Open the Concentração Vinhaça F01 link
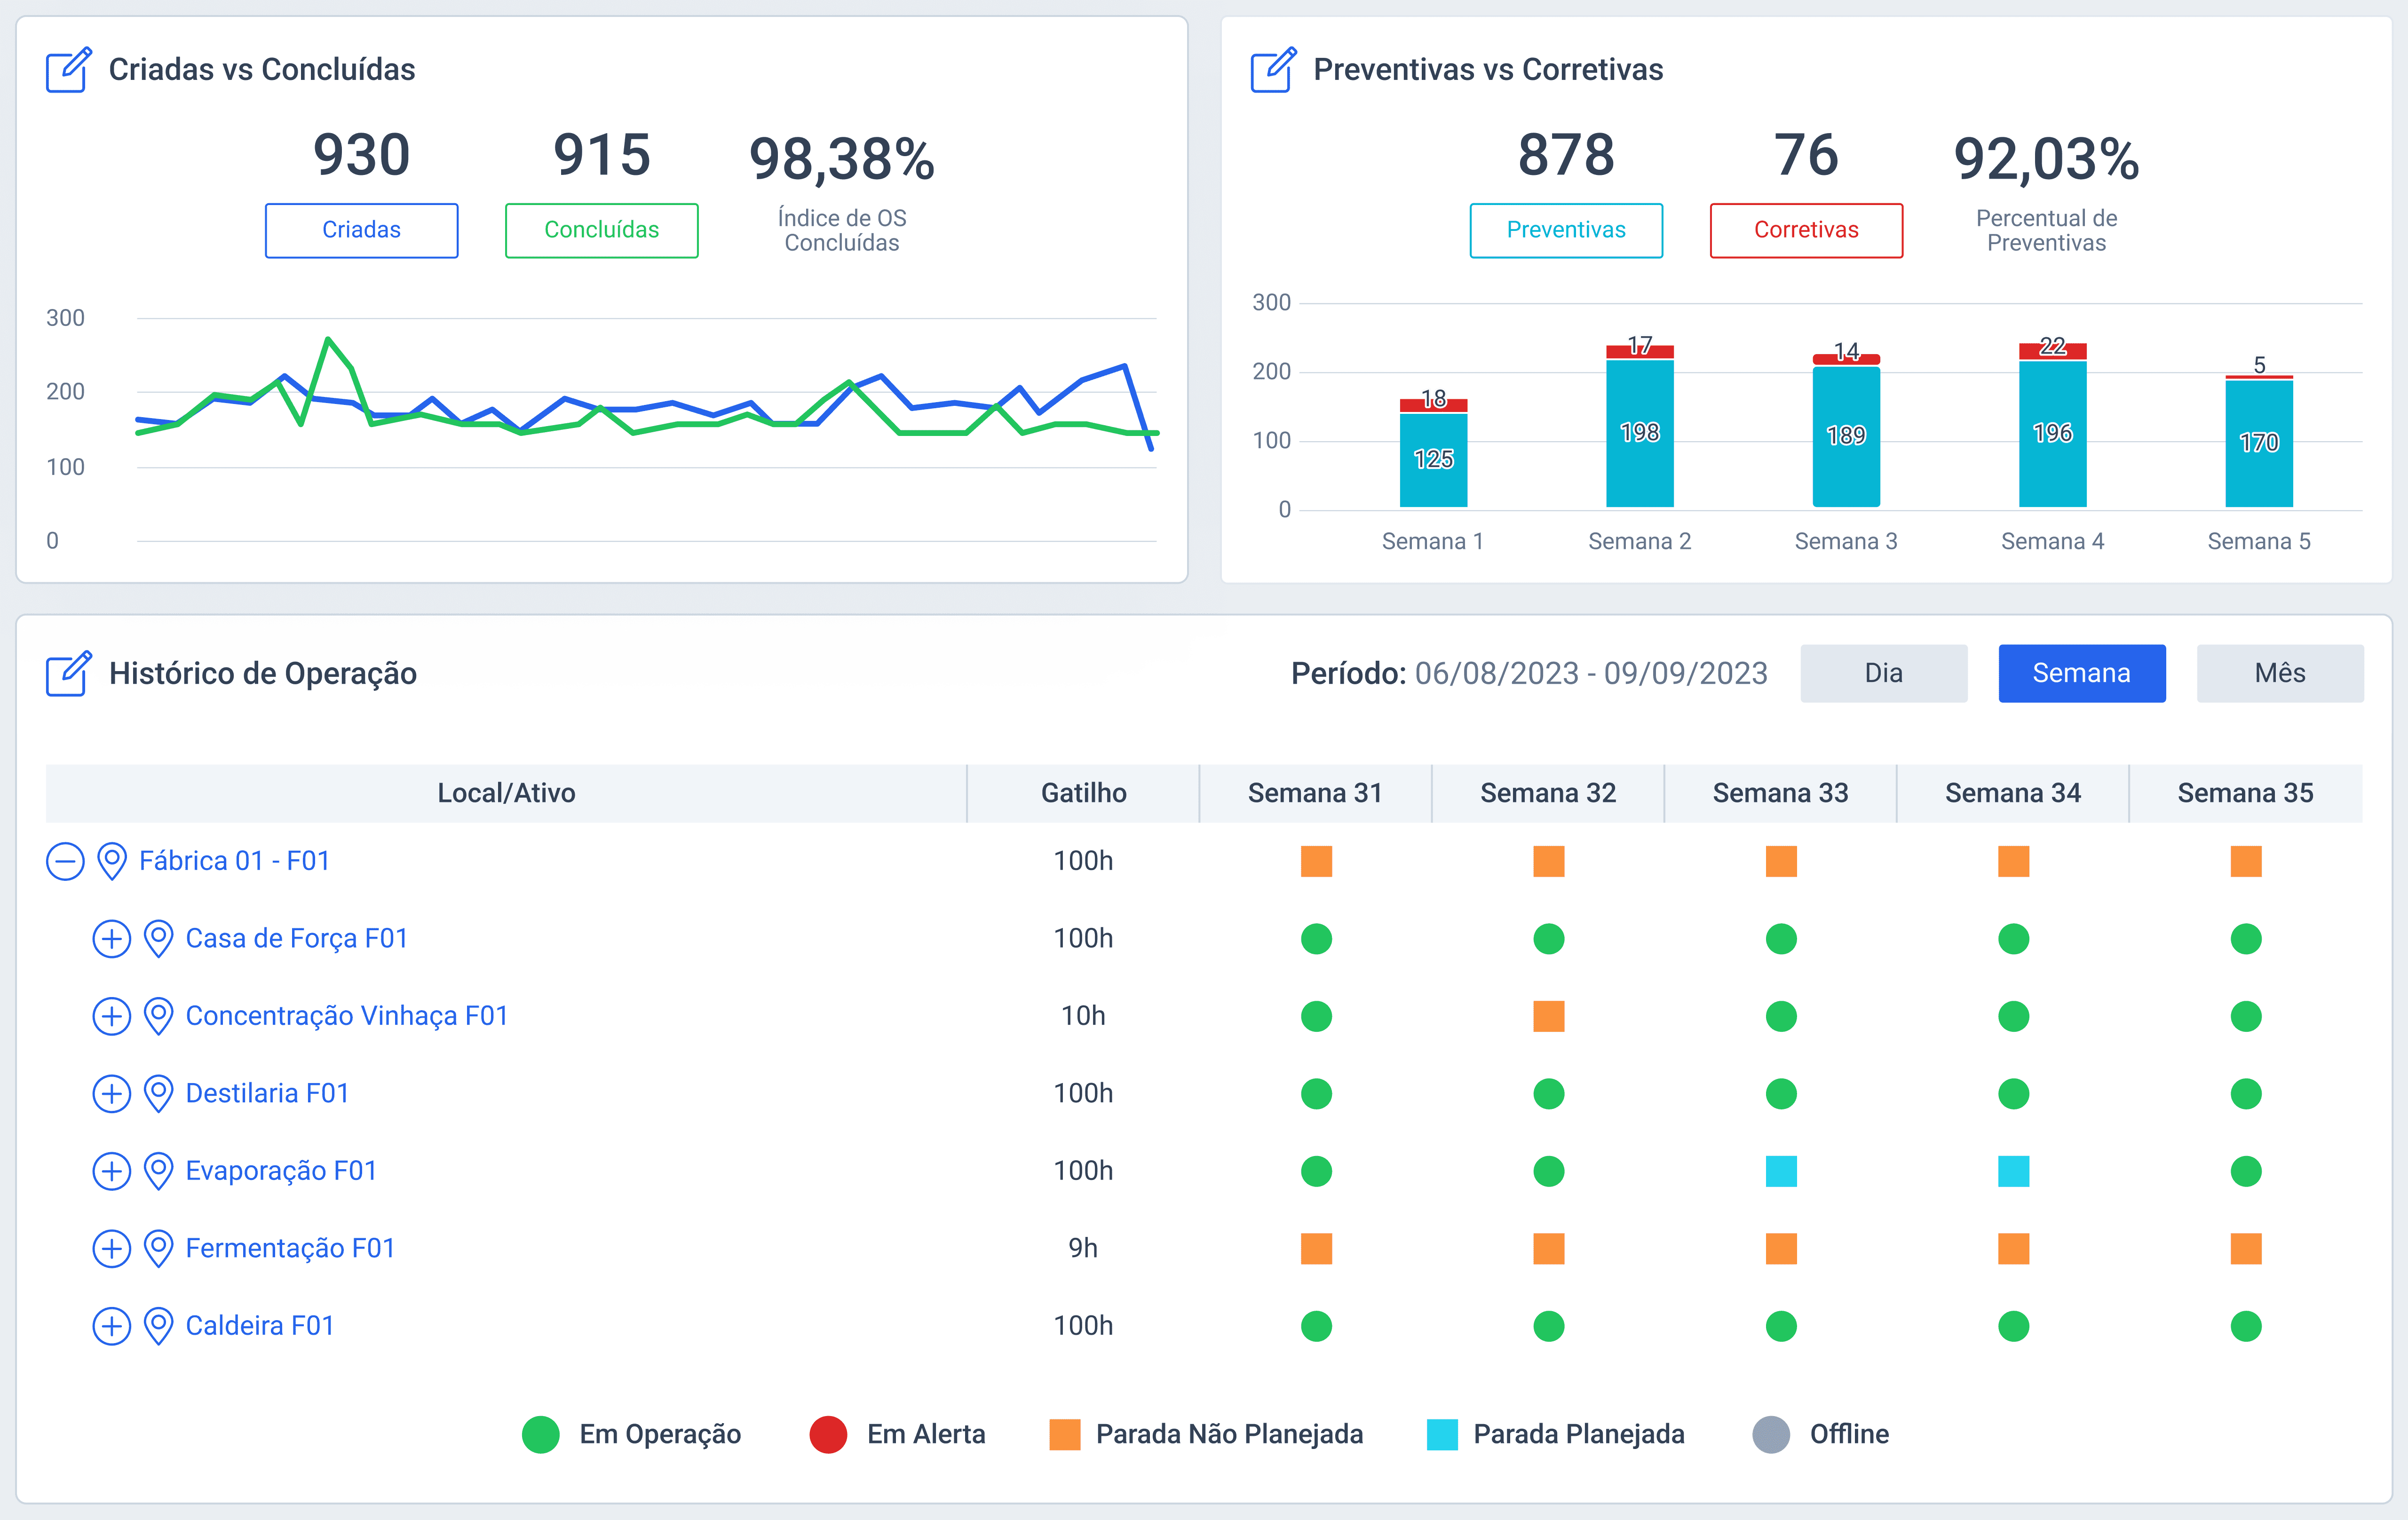The image size is (2408, 1520). tap(347, 1016)
